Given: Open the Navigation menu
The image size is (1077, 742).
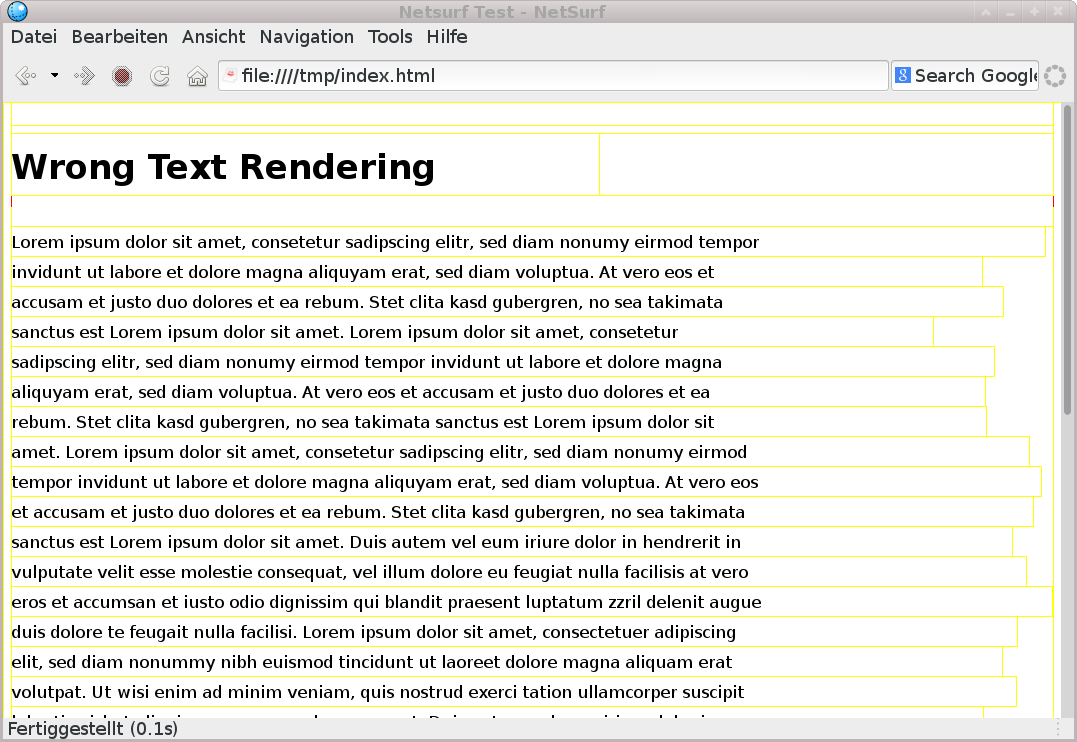Looking at the screenshot, I should 306,37.
